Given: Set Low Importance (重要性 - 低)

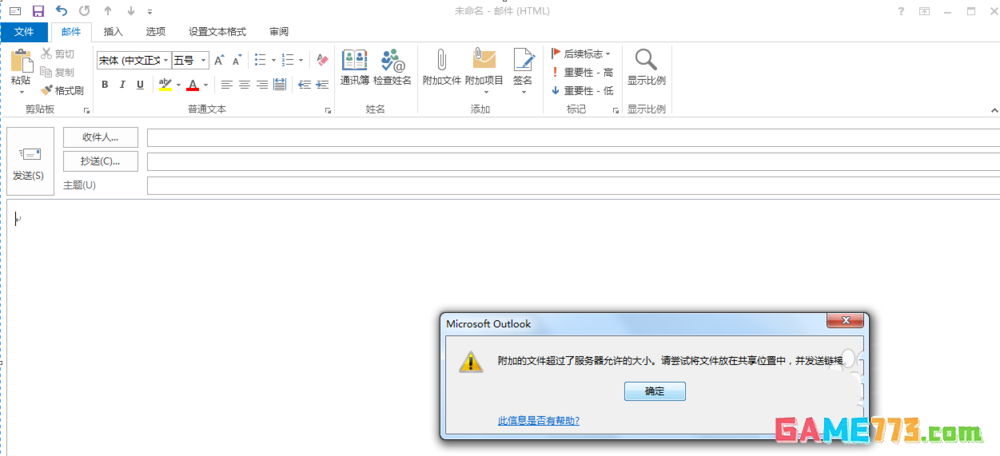Looking at the screenshot, I should click(x=582, y=91).
